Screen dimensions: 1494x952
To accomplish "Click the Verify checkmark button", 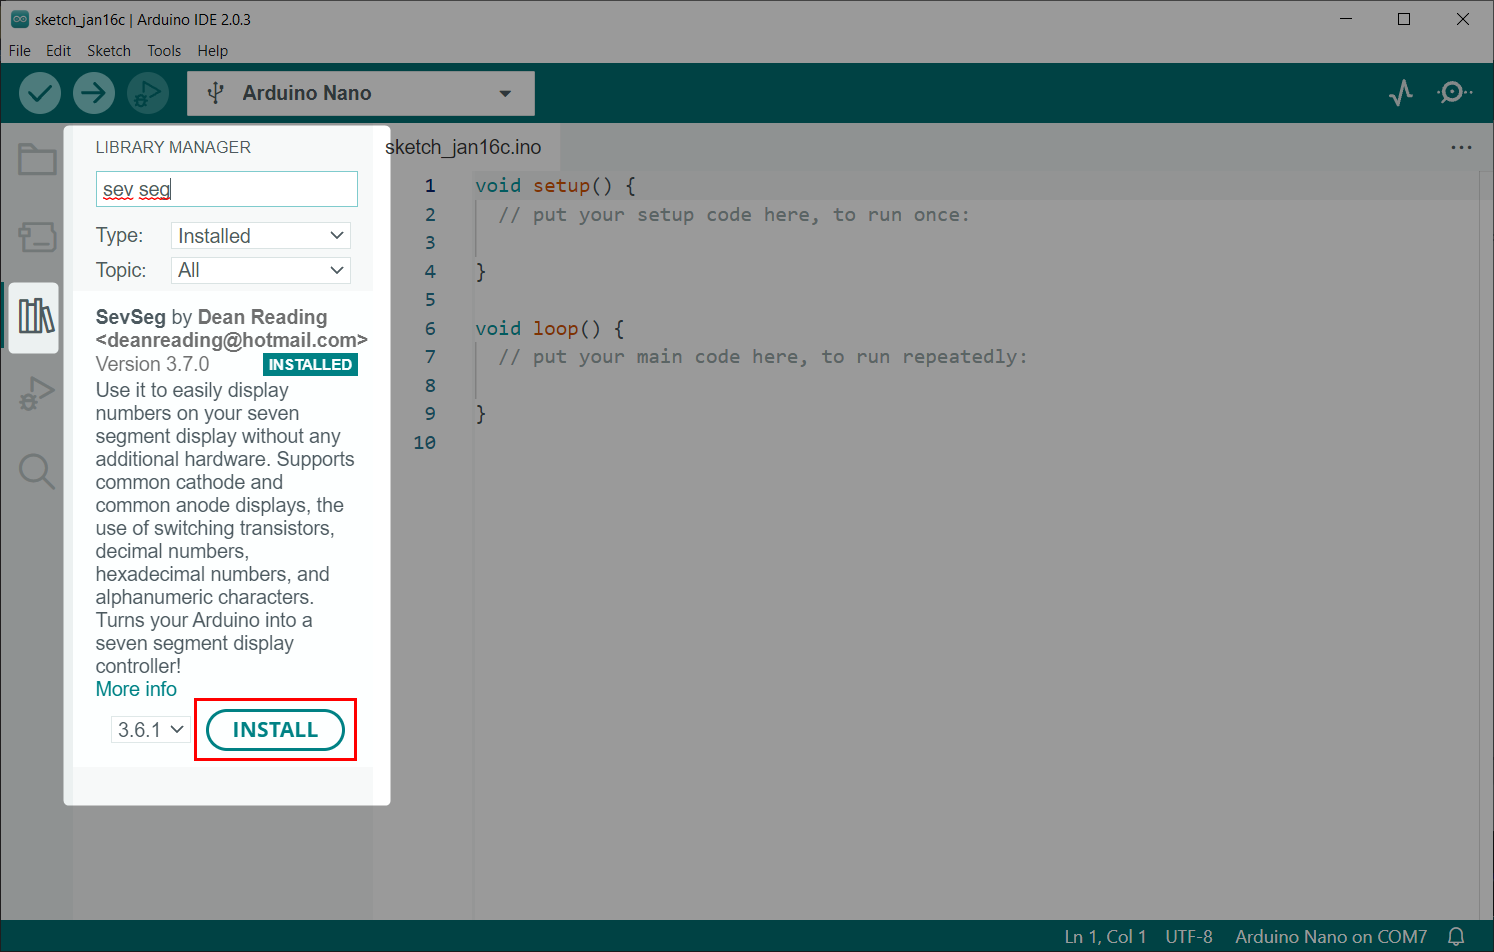I will [x=40, y=93].
